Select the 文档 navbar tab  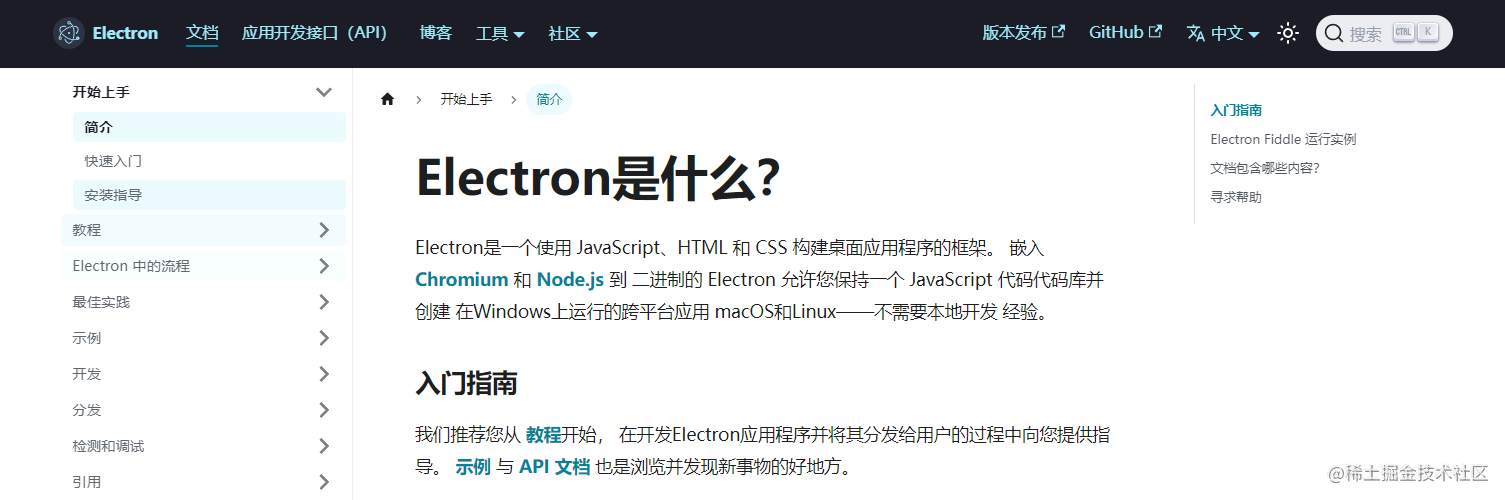(x=202, y=32)
